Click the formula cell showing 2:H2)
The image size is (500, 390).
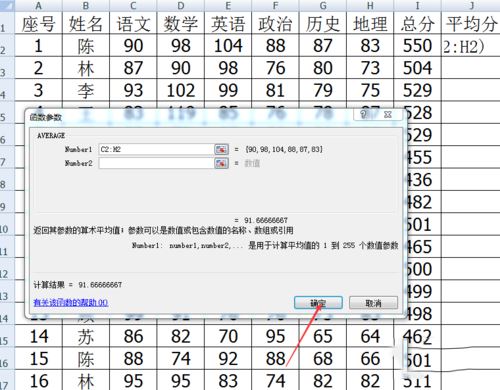tap(471, 46)
